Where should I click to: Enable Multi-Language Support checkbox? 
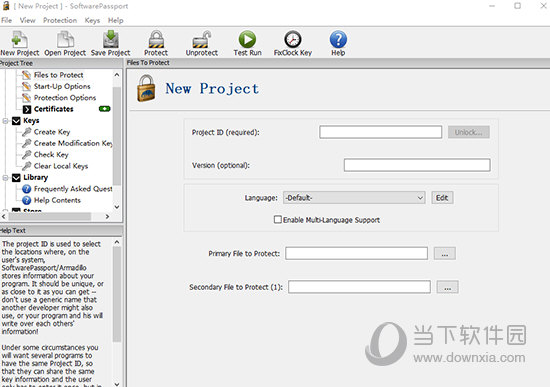[x=277, y=220]
